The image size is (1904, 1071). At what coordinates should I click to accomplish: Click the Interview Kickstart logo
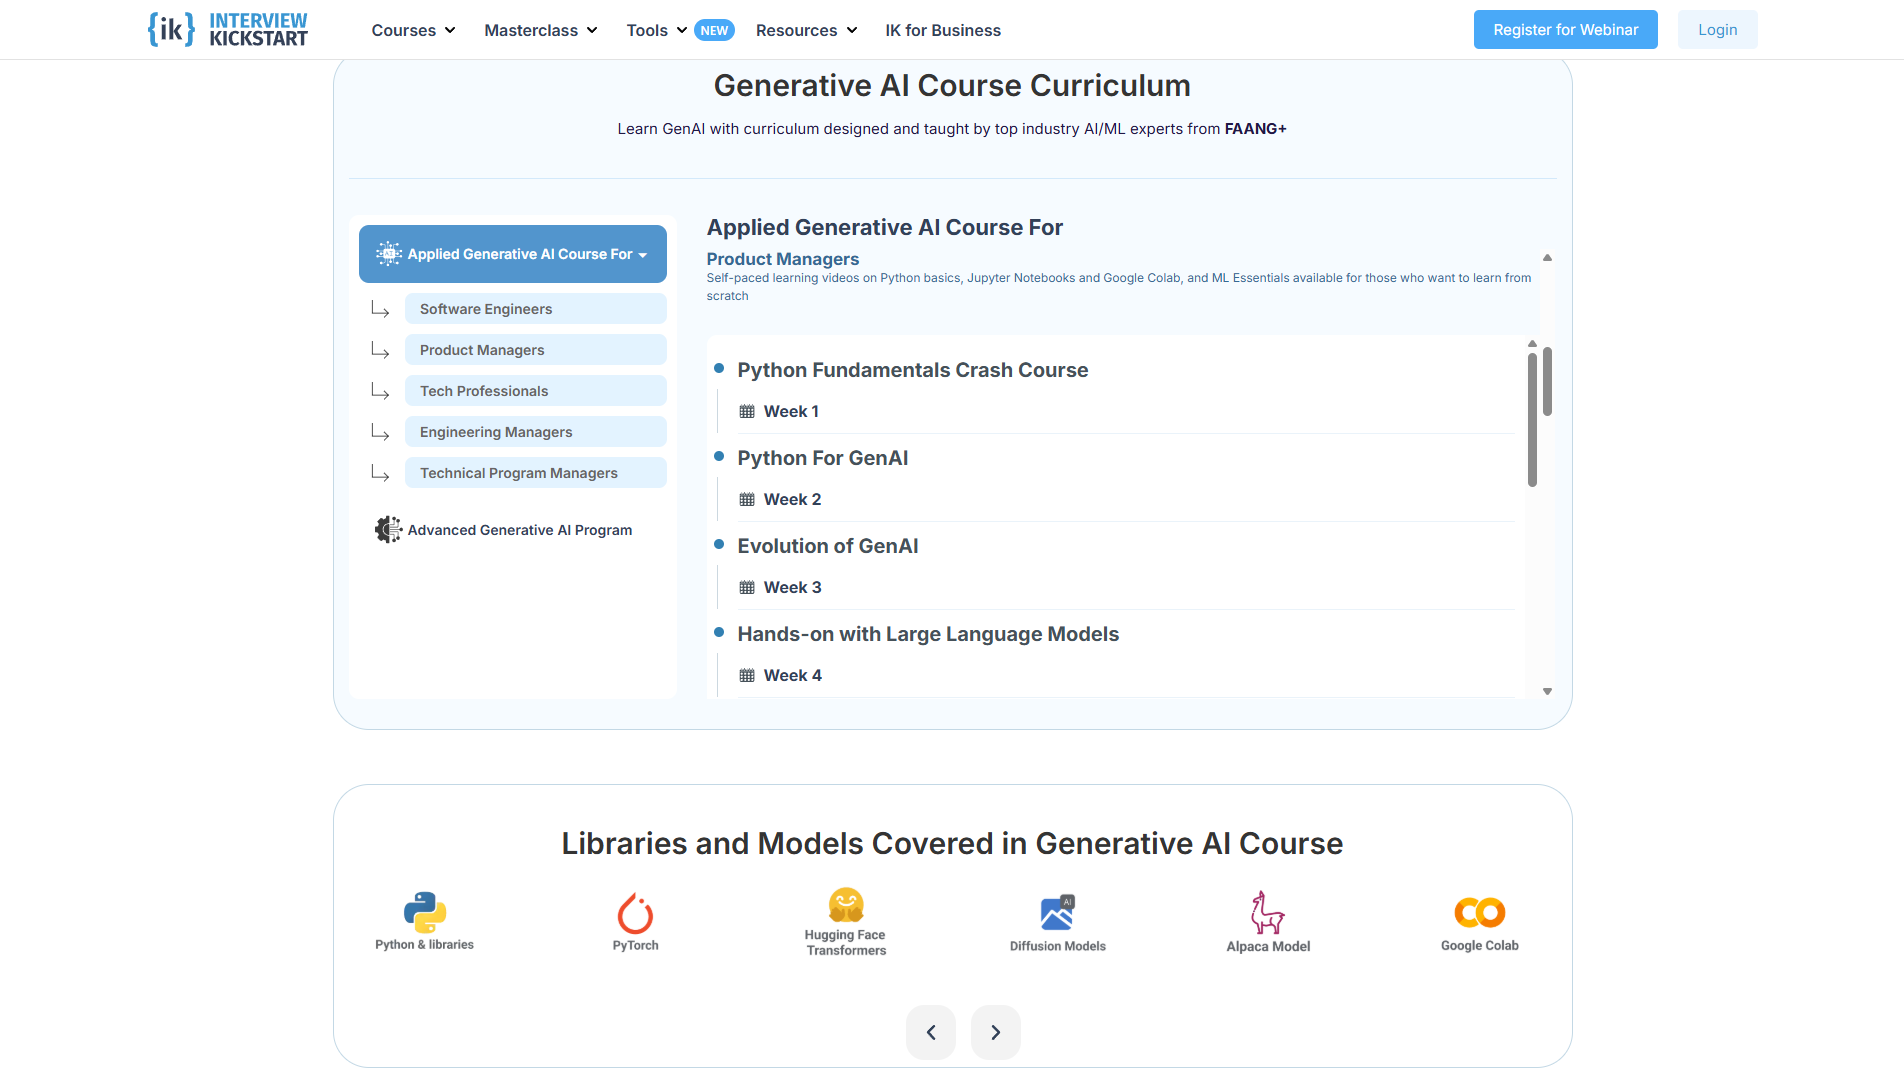pyautogui.click(x=228, y=29)
